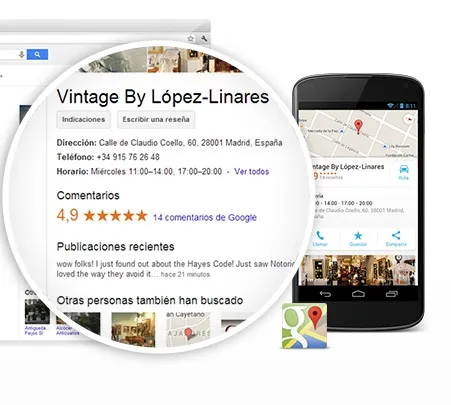Open 14 comentarios de Google link
Viewport: 451px width, 405px height.
click(205, 218)
